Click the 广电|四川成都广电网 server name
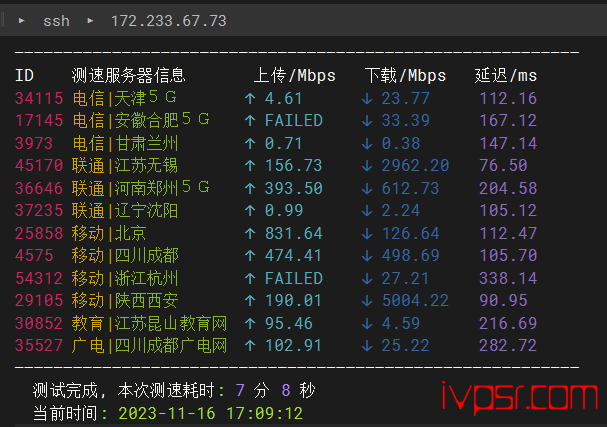The height and width of the screenshot is (427, 607). point(149,345)
